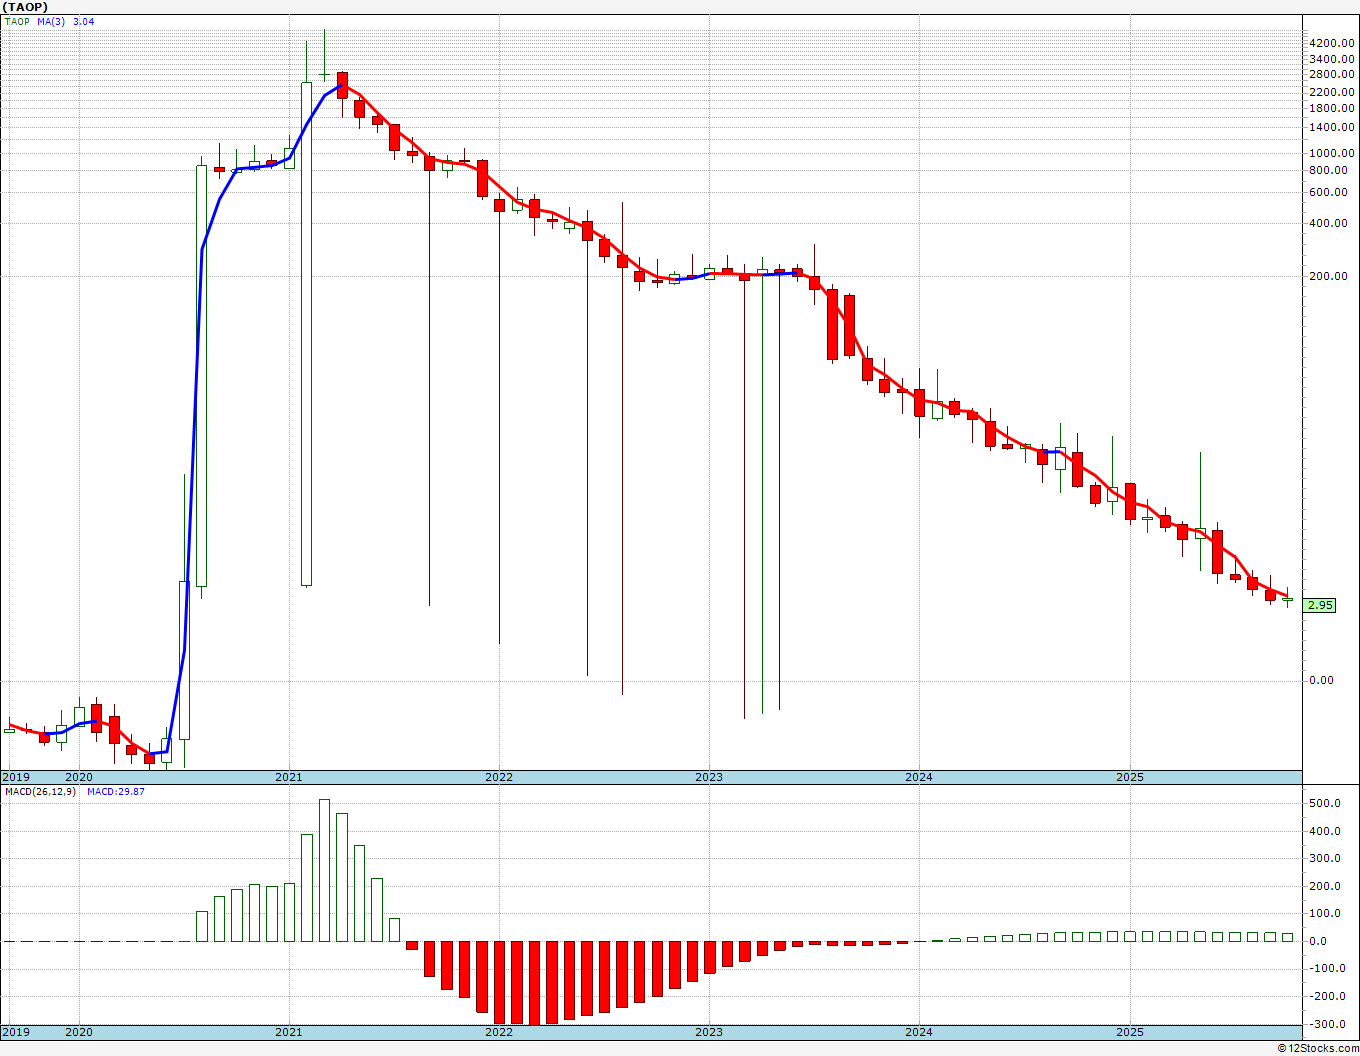Click 2020 on the MACD panel time axis
This screenshot has width=1360, height=1056.
78,1032
